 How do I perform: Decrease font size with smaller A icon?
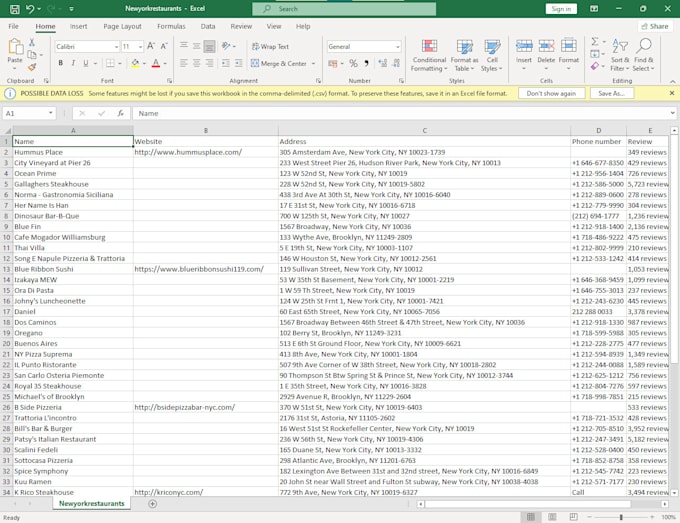164,46
